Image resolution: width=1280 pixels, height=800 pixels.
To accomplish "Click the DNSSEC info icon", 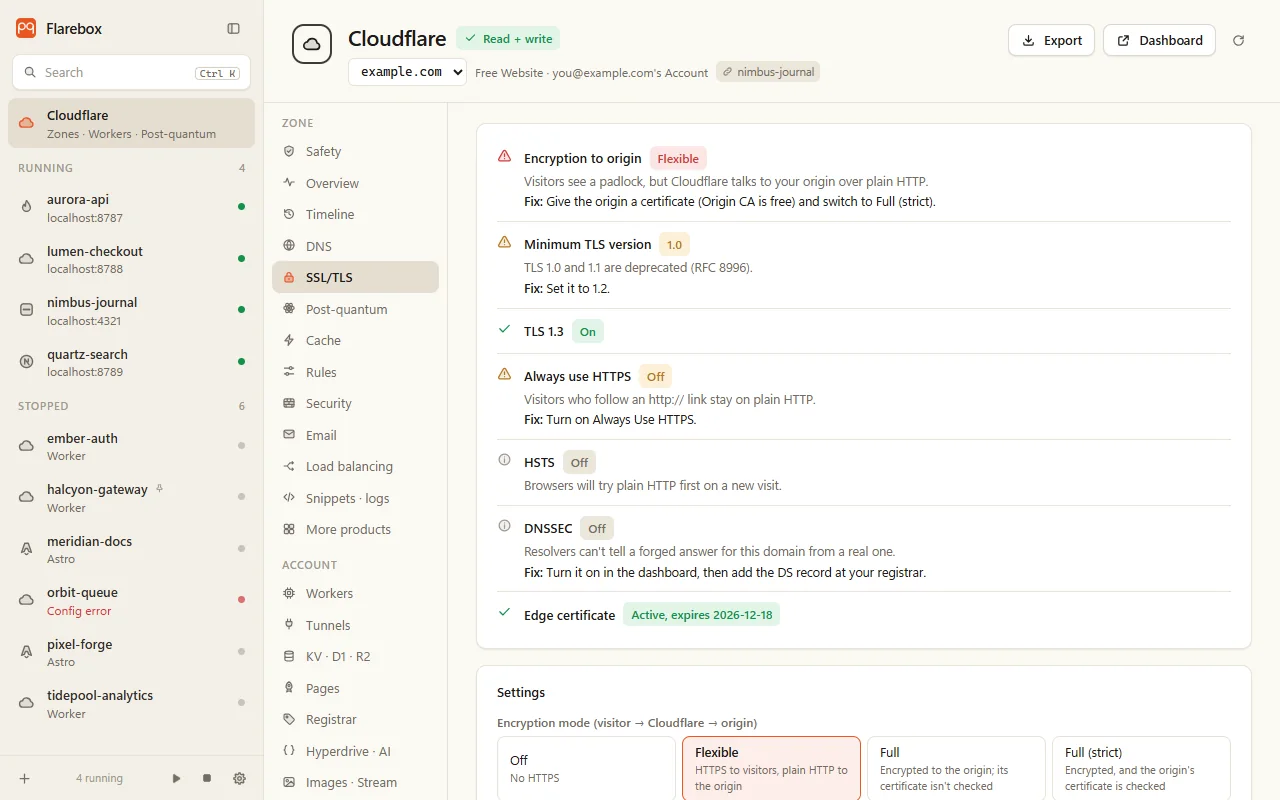I will tap(505, 526).
